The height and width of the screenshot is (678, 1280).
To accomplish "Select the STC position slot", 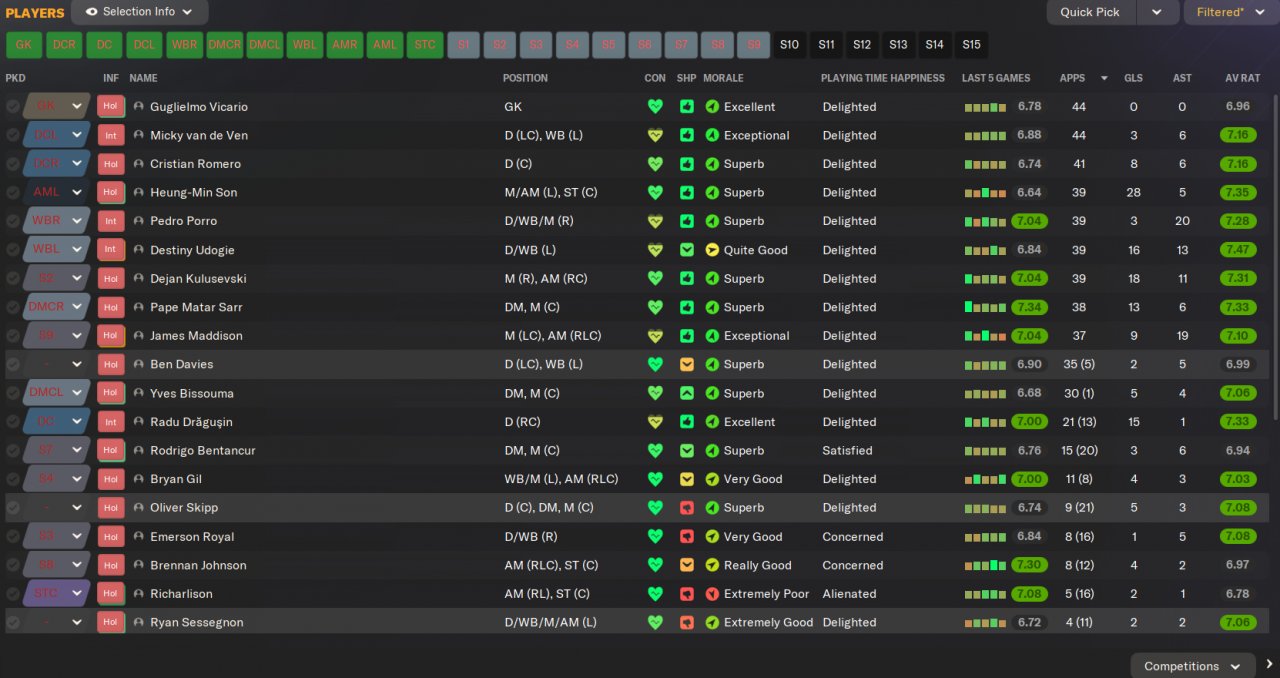I will [x=425, y=45].
